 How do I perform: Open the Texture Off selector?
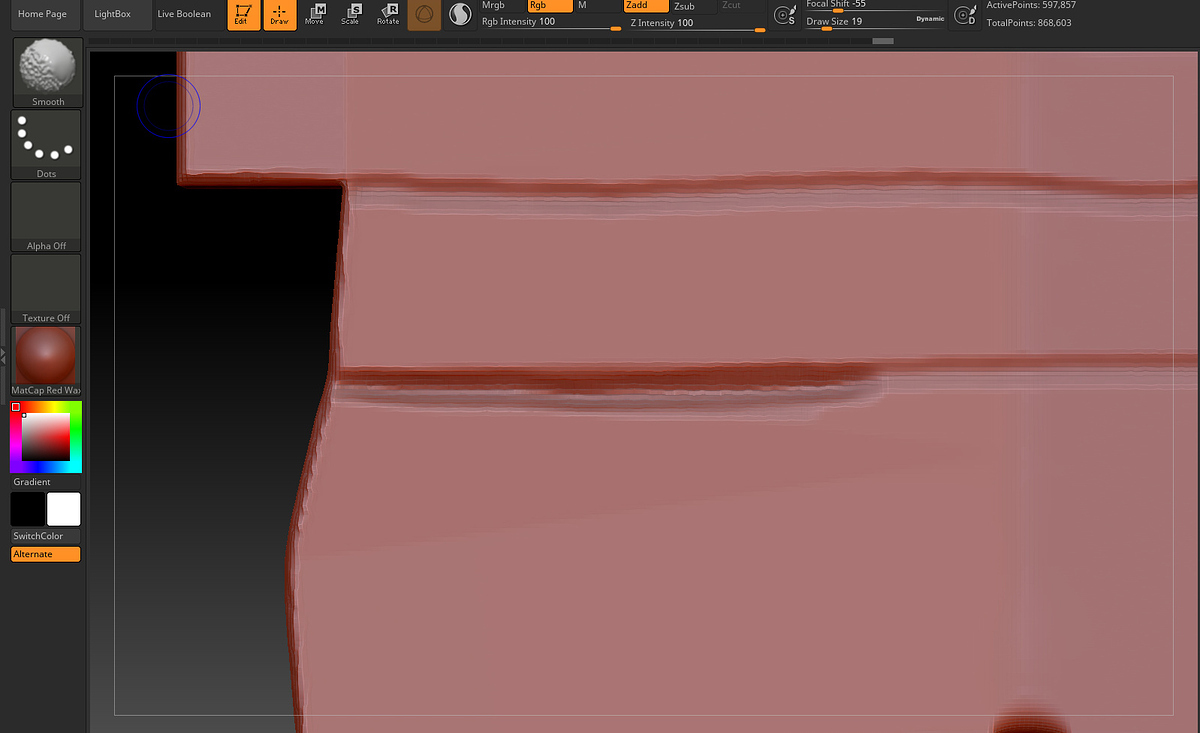(46, 289)
